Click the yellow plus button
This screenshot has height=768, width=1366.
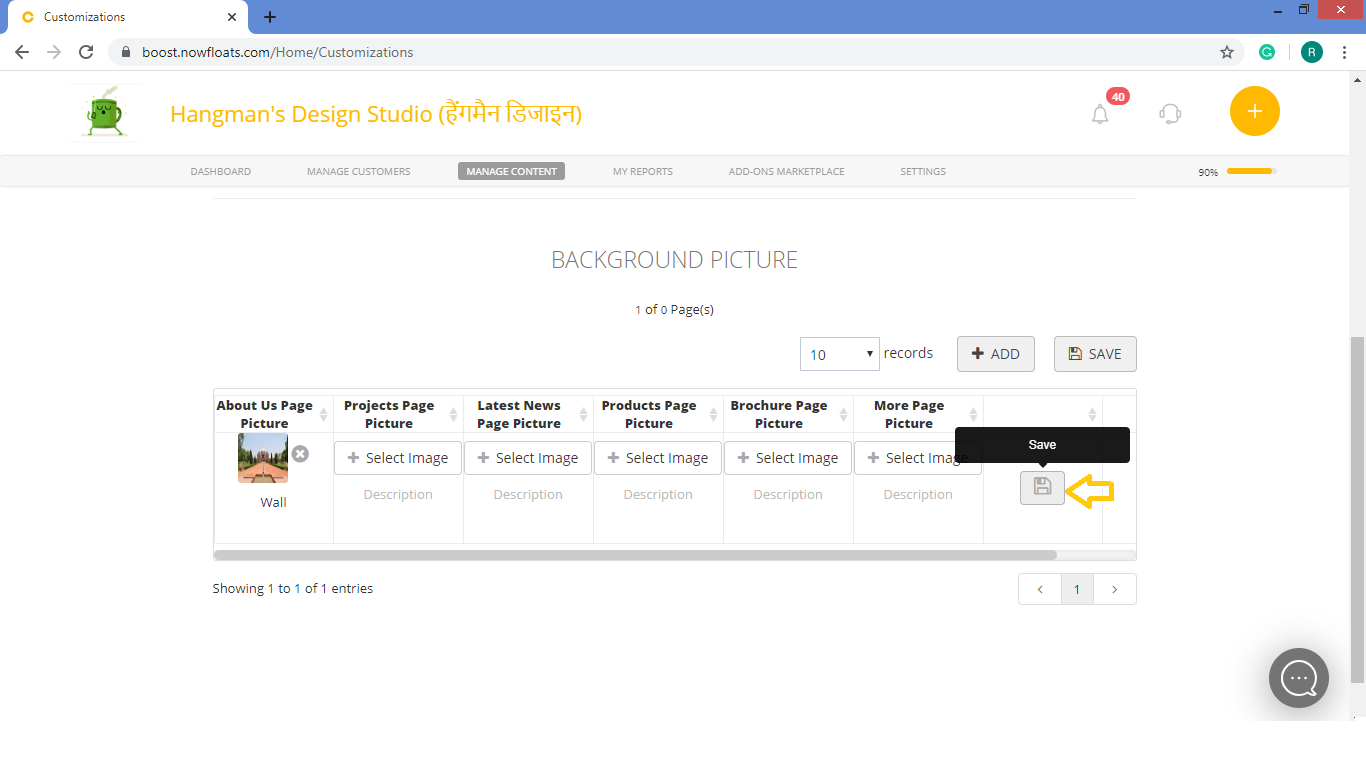1254,111
